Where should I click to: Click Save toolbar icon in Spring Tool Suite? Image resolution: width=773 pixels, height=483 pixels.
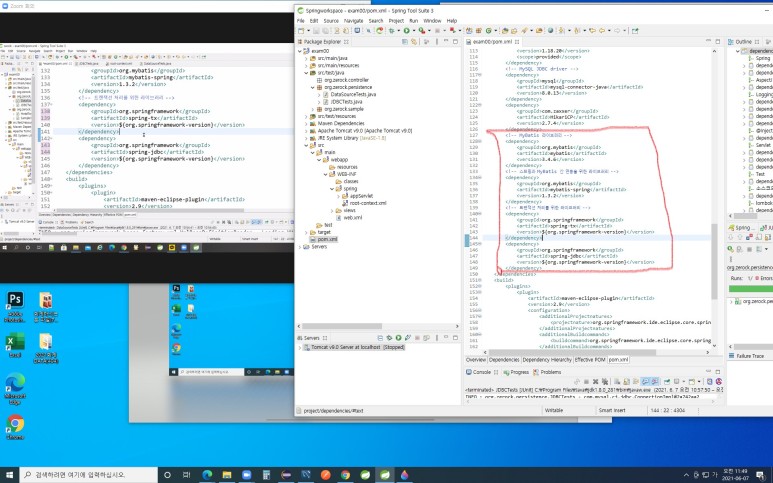coord(316,31)
